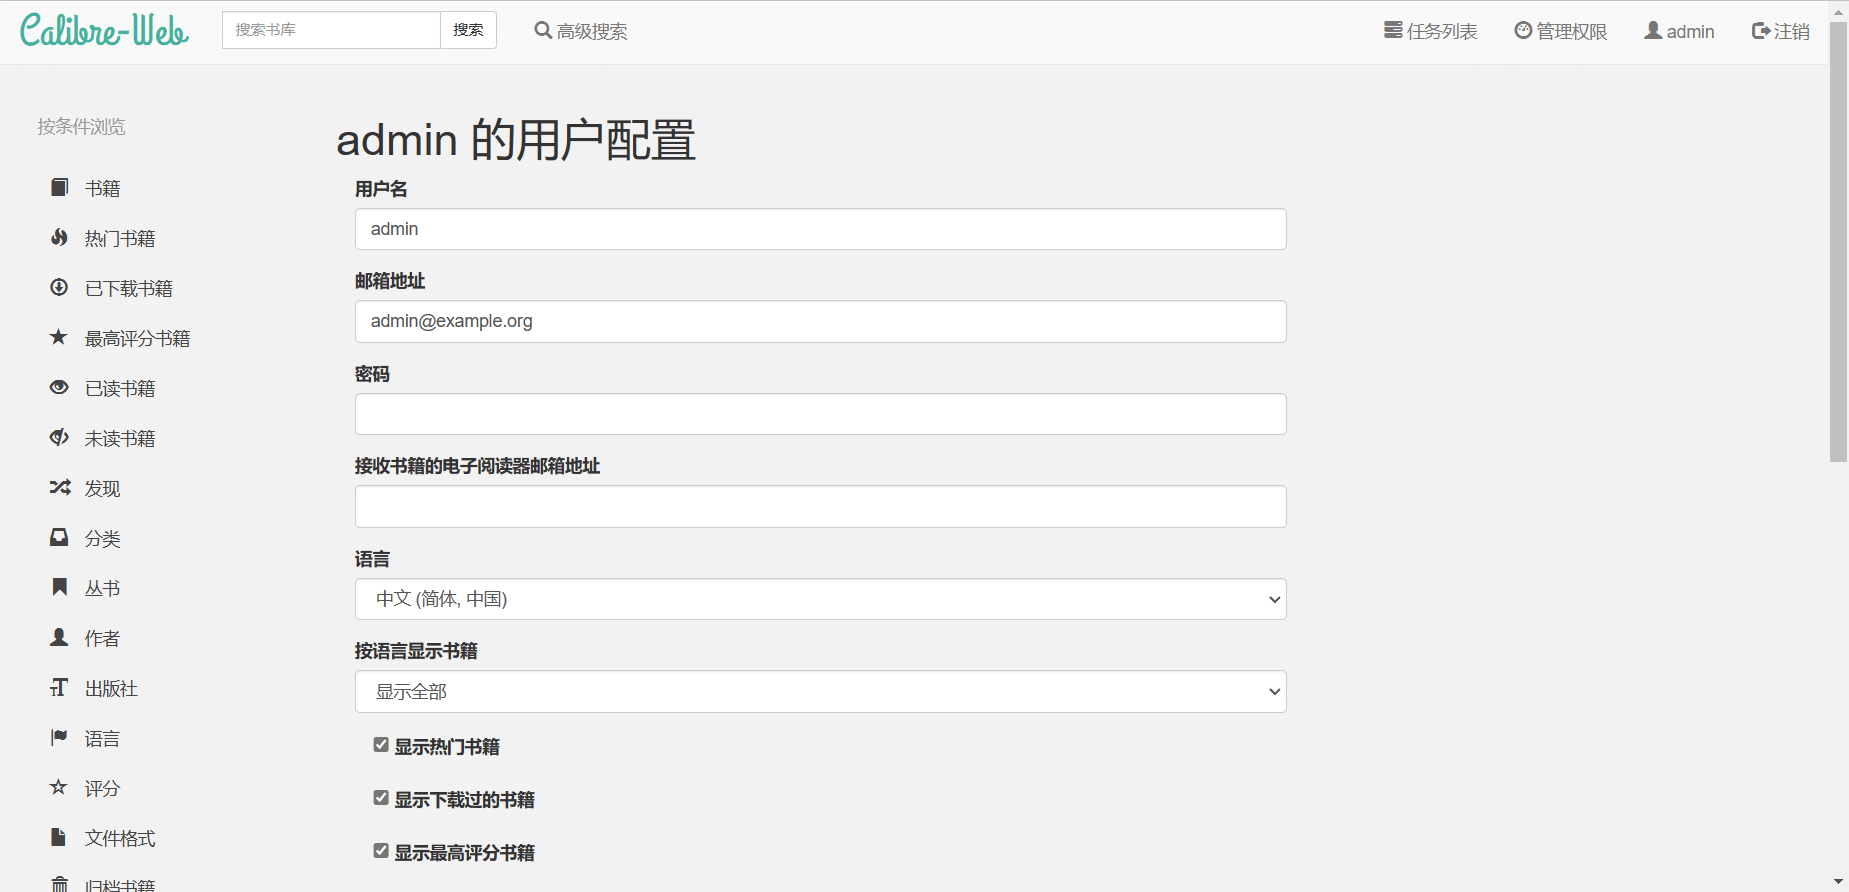Open 未读书籍 in the sidebar
This screenshot has width=1849, height=892.
point(120,438)
